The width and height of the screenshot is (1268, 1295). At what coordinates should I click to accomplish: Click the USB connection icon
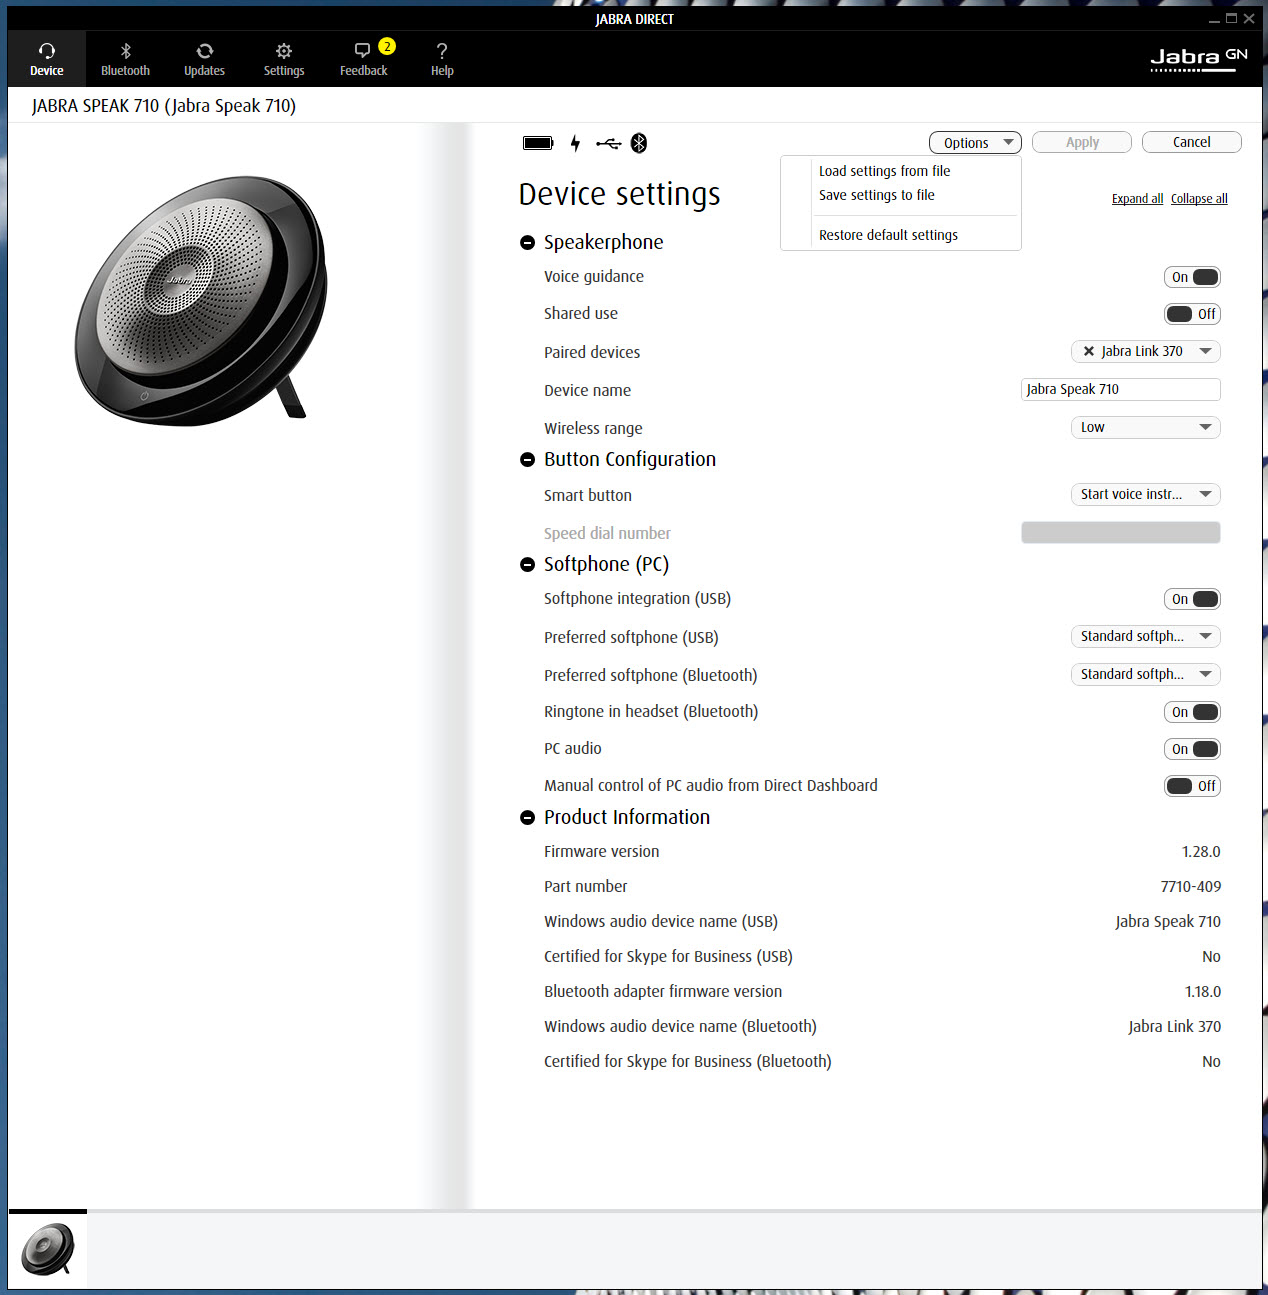click(608, 143)
